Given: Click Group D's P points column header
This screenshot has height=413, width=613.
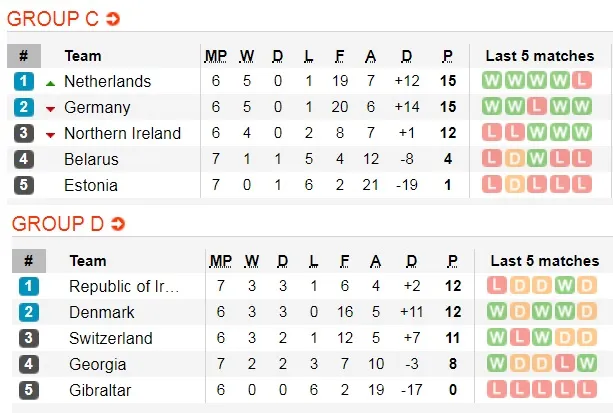Looking at the screenshot, I should (x=452, y=261).
